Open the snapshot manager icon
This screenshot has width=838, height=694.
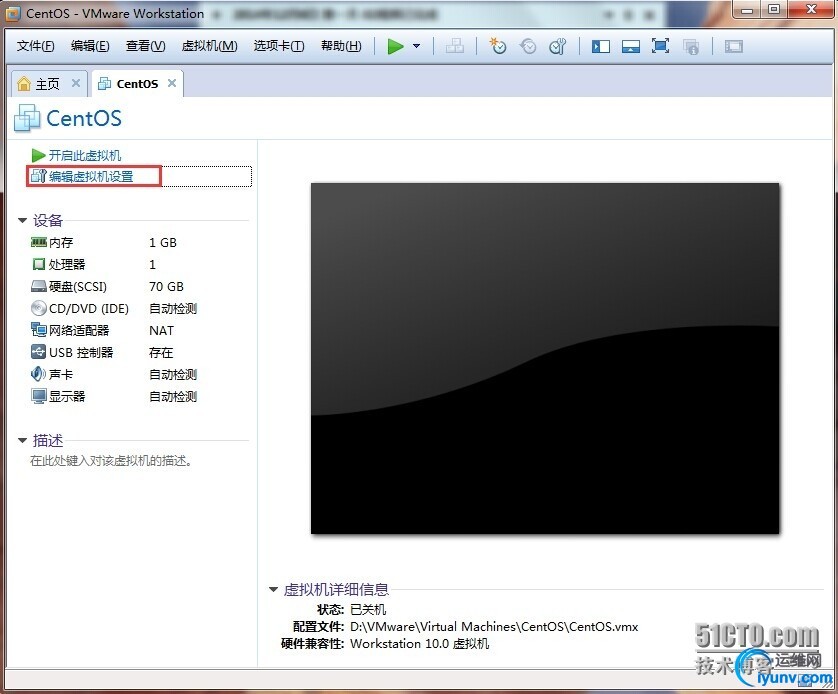557,46
